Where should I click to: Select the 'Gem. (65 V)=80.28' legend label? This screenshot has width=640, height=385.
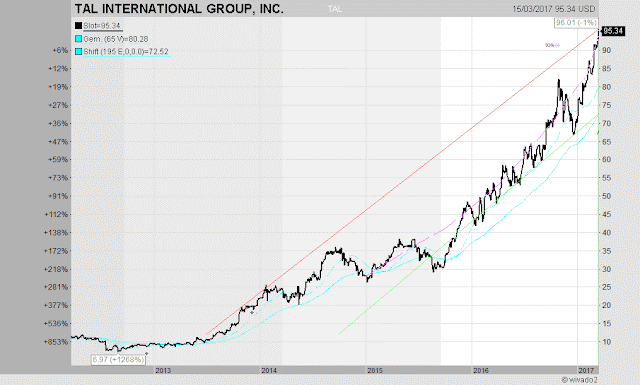point(116,39)
